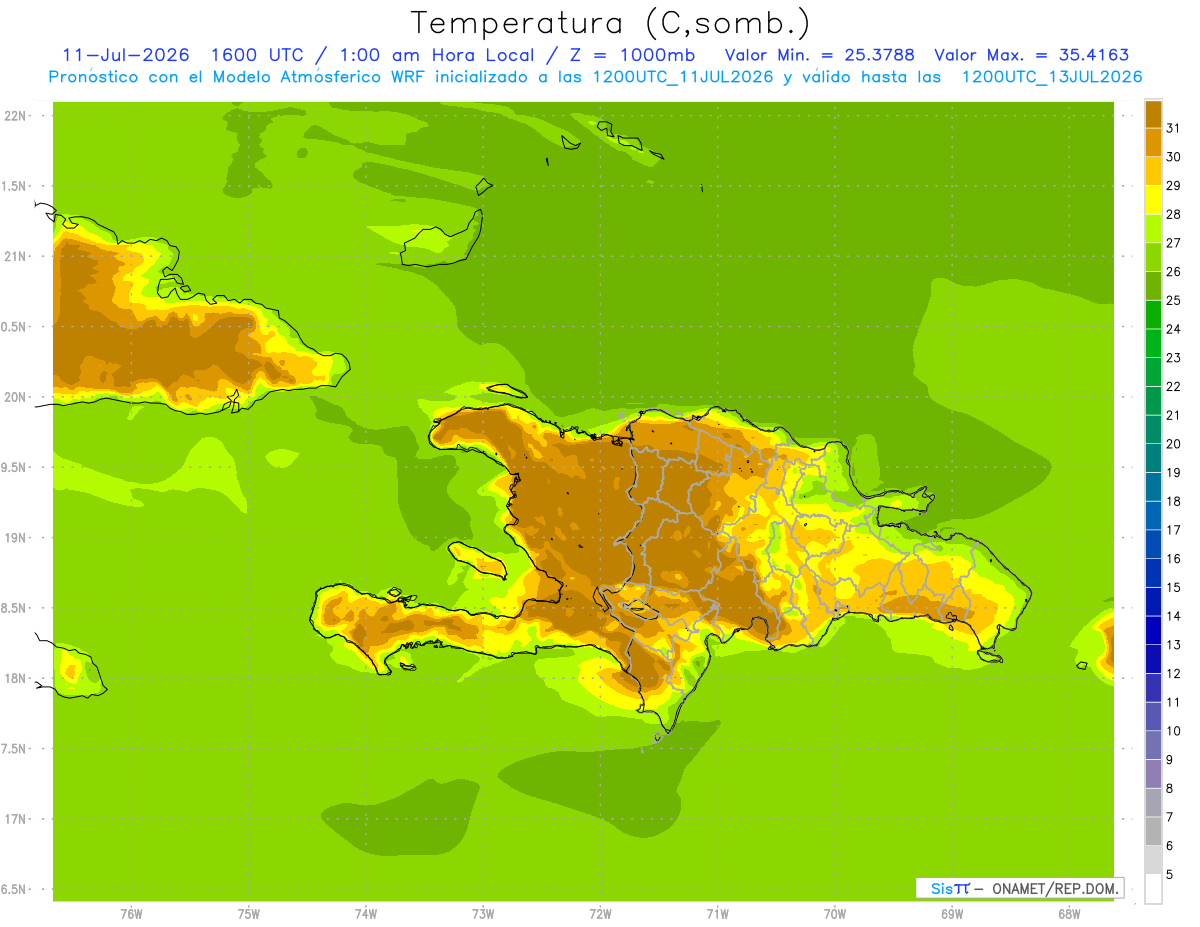Screen dimensions: 1200x927
Task: Click the '75W' longitude axis label
Action: tap(249, 914)
